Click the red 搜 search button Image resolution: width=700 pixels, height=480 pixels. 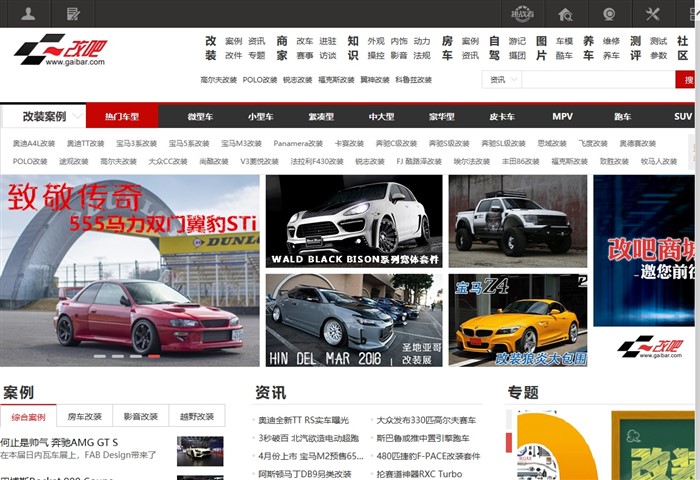[x=687, y=80]
